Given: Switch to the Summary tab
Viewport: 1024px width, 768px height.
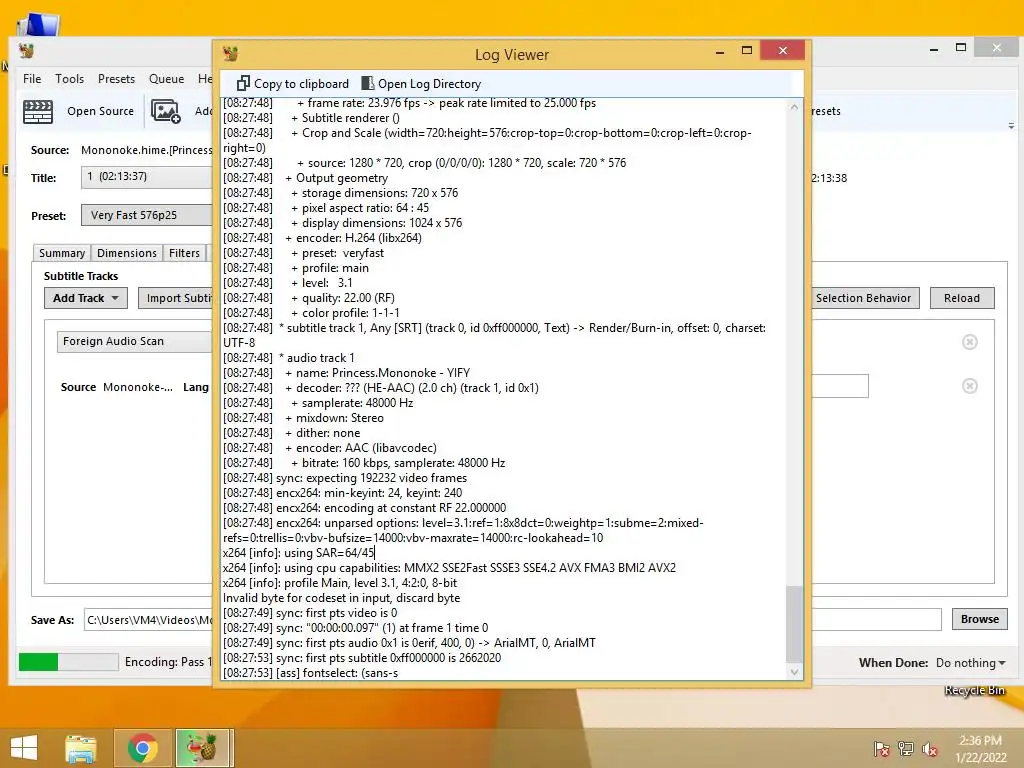Looking at the screenshot, I should (x=61, y=253).
